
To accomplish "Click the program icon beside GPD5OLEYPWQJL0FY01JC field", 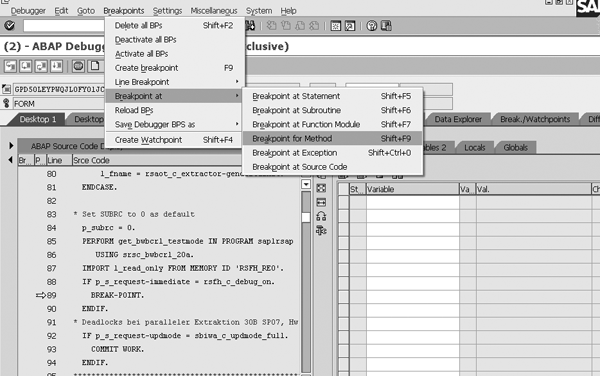I will point(6,89).
